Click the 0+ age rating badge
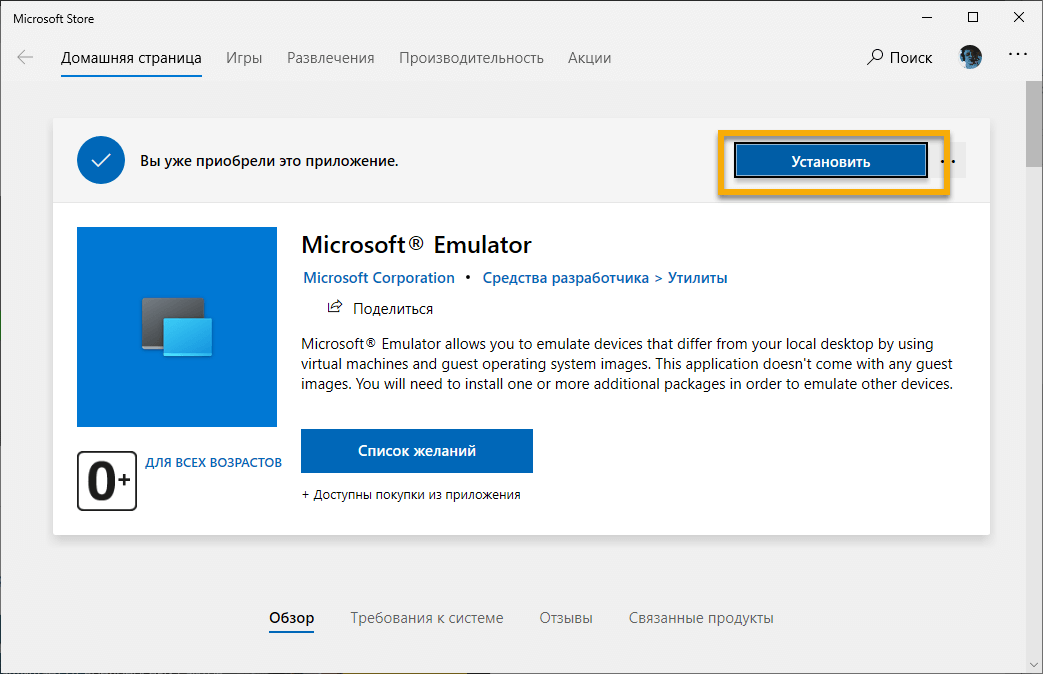 pyautogui.click(x=106, y=481)
